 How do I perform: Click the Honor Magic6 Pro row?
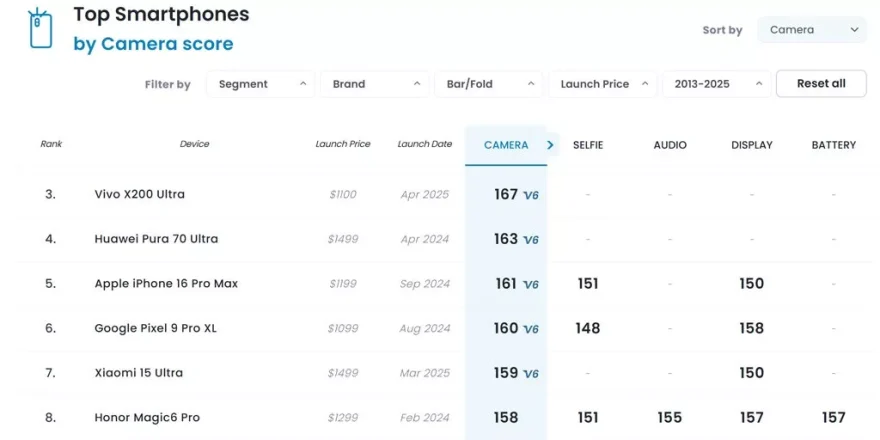coord(147,417)
